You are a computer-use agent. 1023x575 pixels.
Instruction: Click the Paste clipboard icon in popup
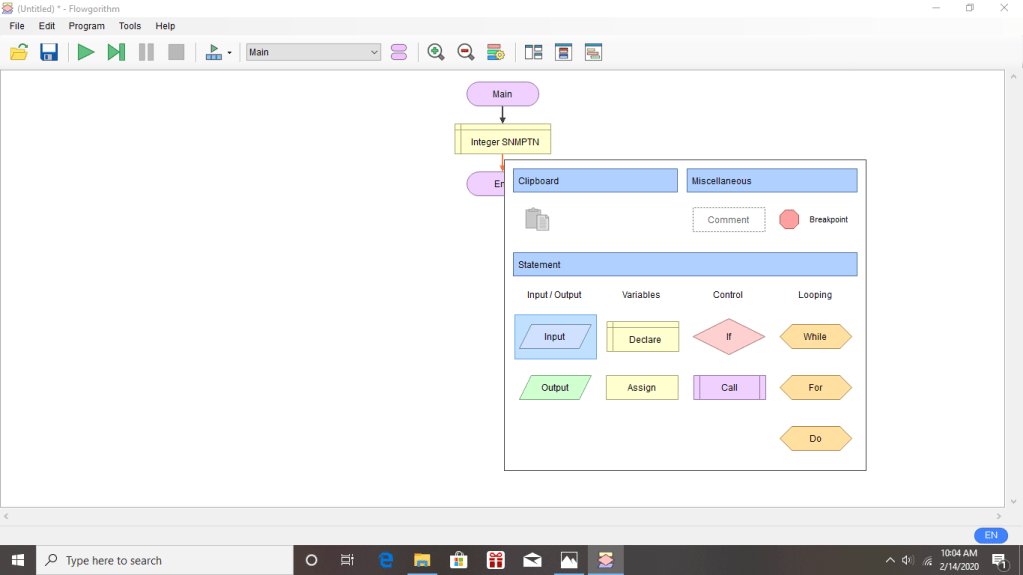537,219
